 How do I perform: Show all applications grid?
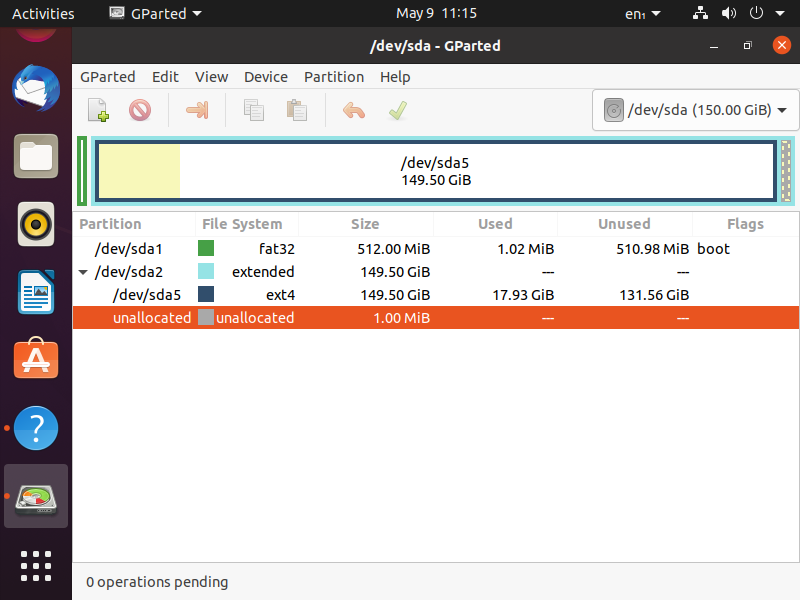tap(36, 566)
